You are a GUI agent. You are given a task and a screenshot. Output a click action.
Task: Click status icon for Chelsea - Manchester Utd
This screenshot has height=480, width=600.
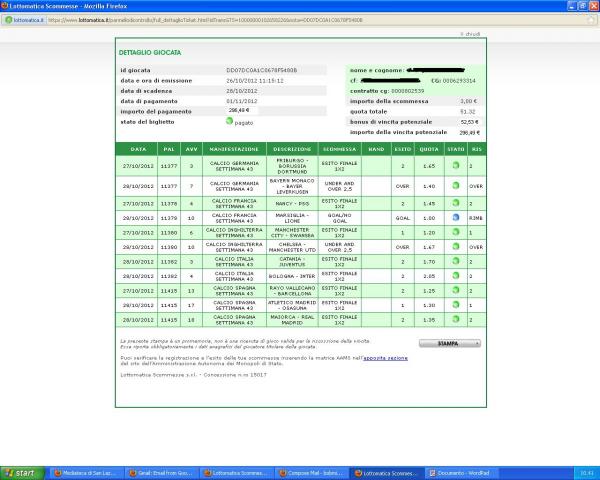coord(456,245)
